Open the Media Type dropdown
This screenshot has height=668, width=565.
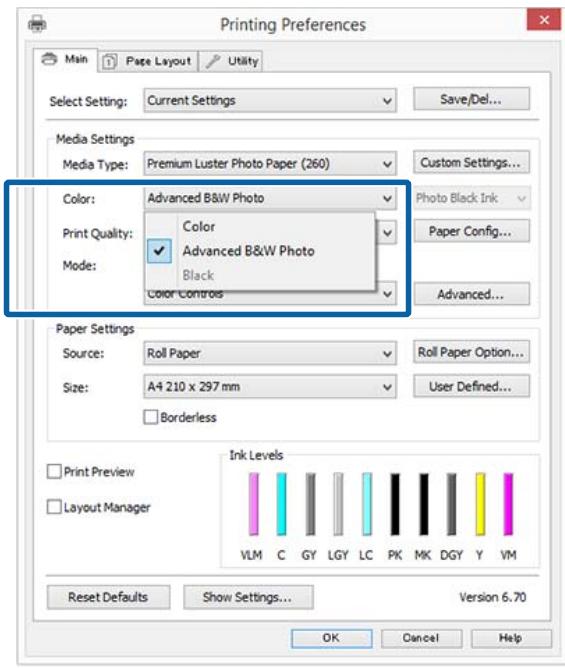(270, 164)
